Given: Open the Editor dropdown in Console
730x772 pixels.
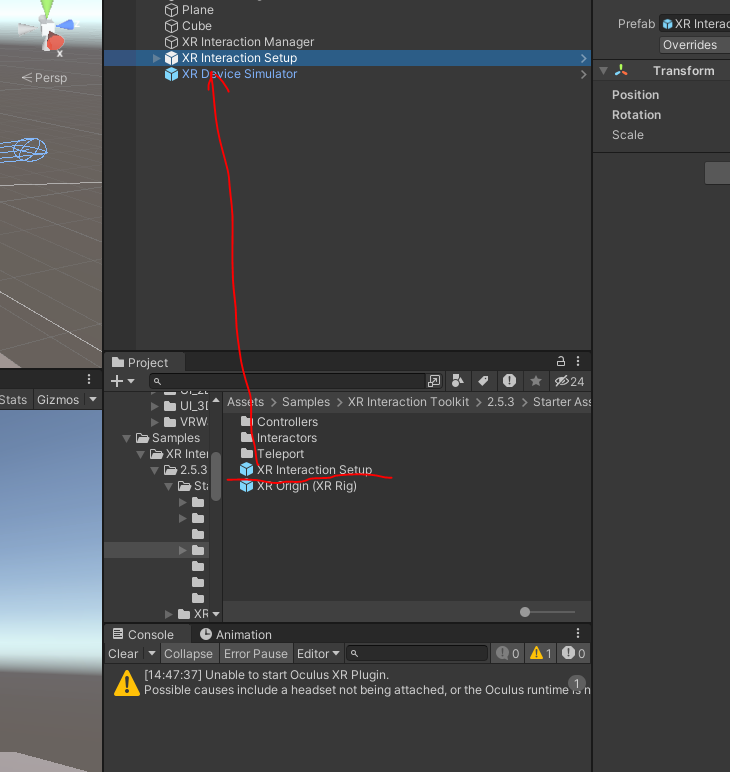Looking at the screenshot, I should 318,654.
